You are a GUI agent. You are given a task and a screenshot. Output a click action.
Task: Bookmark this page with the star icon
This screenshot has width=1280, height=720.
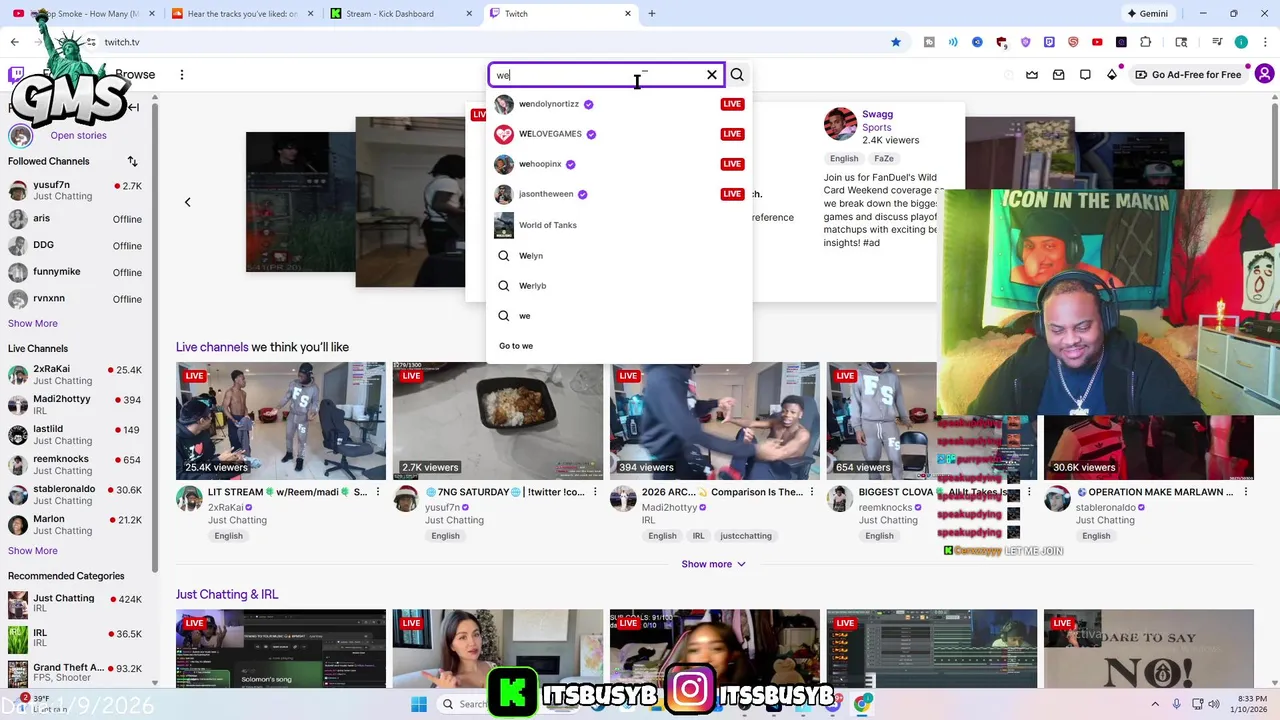point(896,42)
